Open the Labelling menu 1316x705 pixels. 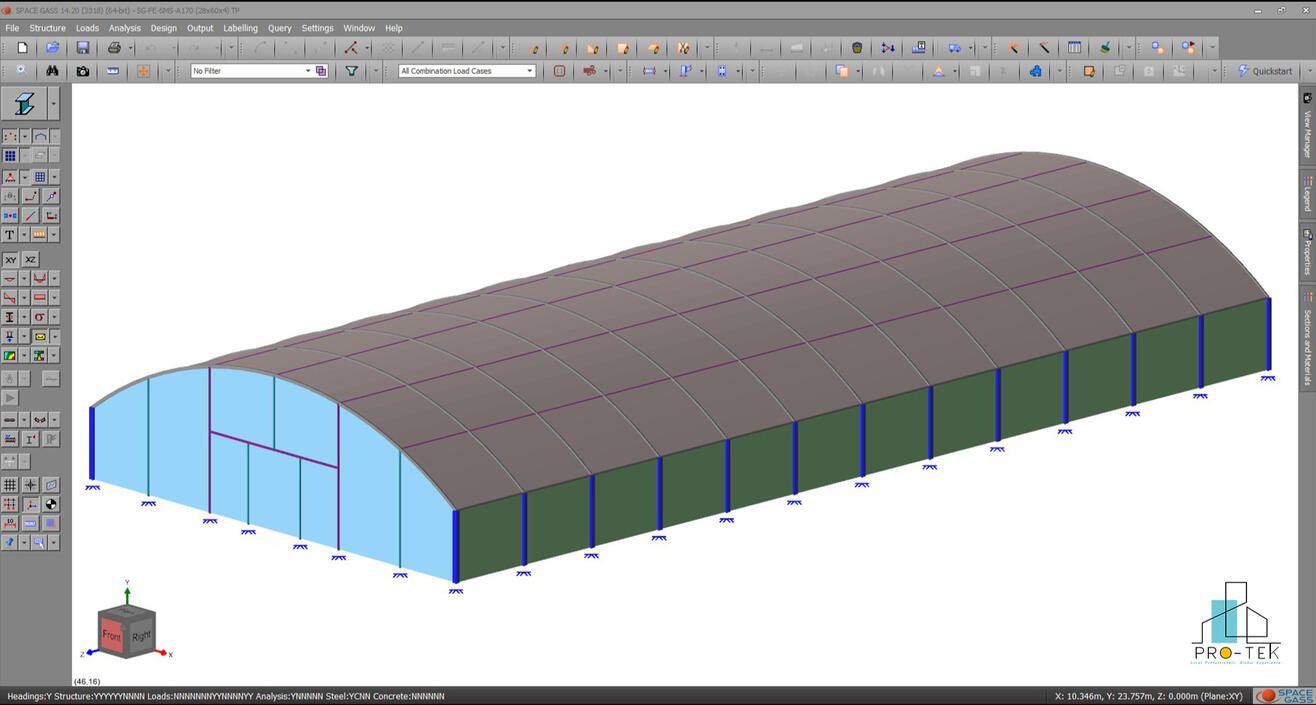240,28
